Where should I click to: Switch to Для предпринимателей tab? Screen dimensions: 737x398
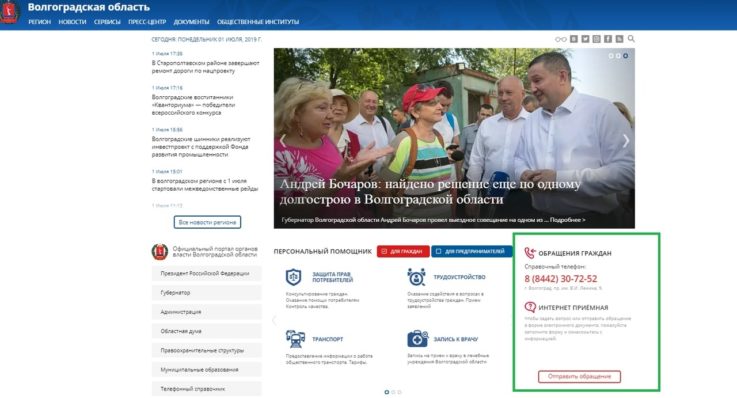click(x=471, y=251)
